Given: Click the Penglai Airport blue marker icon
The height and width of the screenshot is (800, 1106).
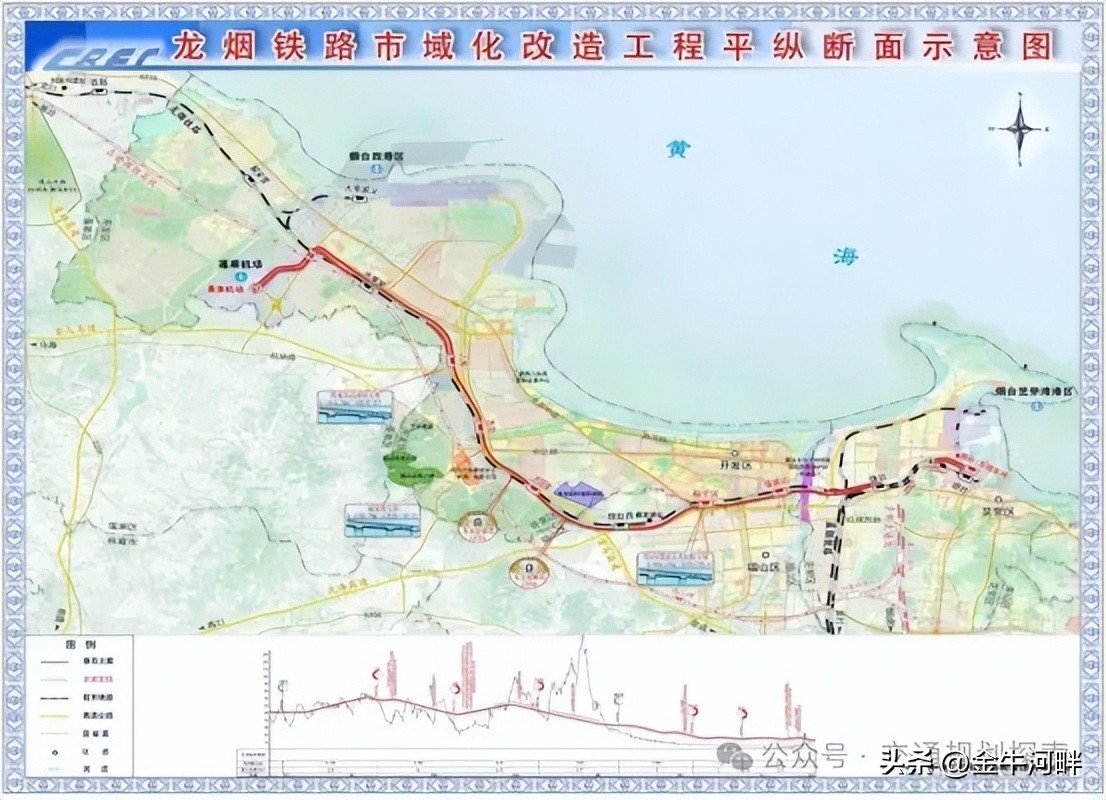Looking at the screenshot, I should (239, 276).
